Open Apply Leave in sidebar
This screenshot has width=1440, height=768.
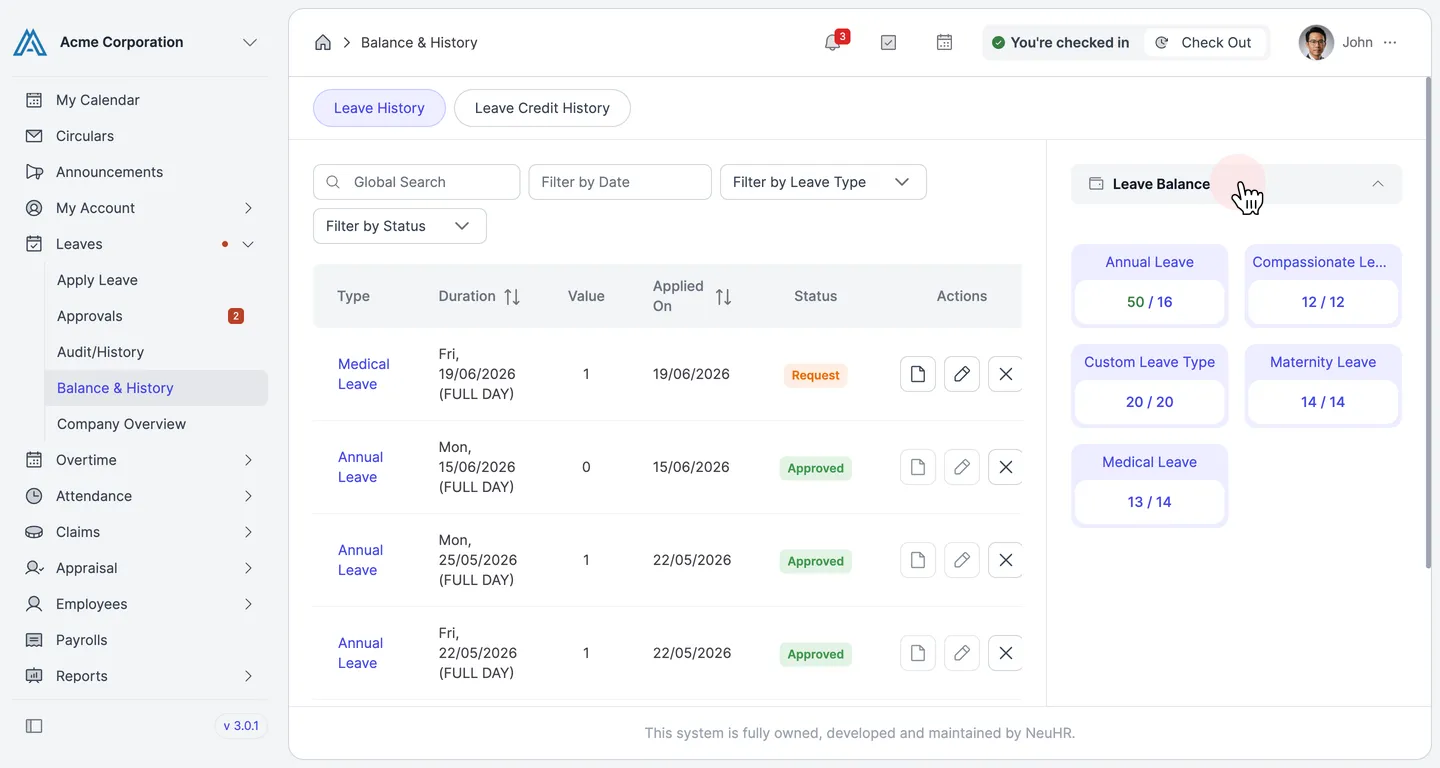[x=156, y=280]
